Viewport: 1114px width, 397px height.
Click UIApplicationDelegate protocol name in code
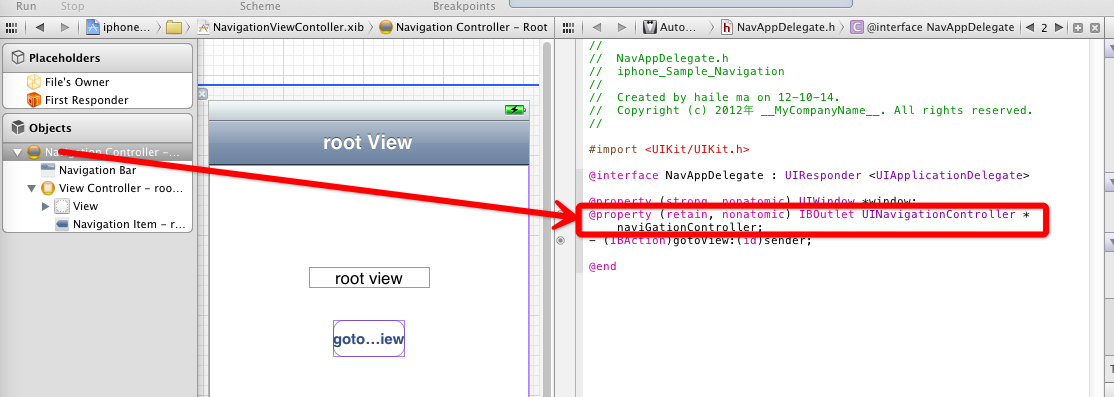click(948, 175)
